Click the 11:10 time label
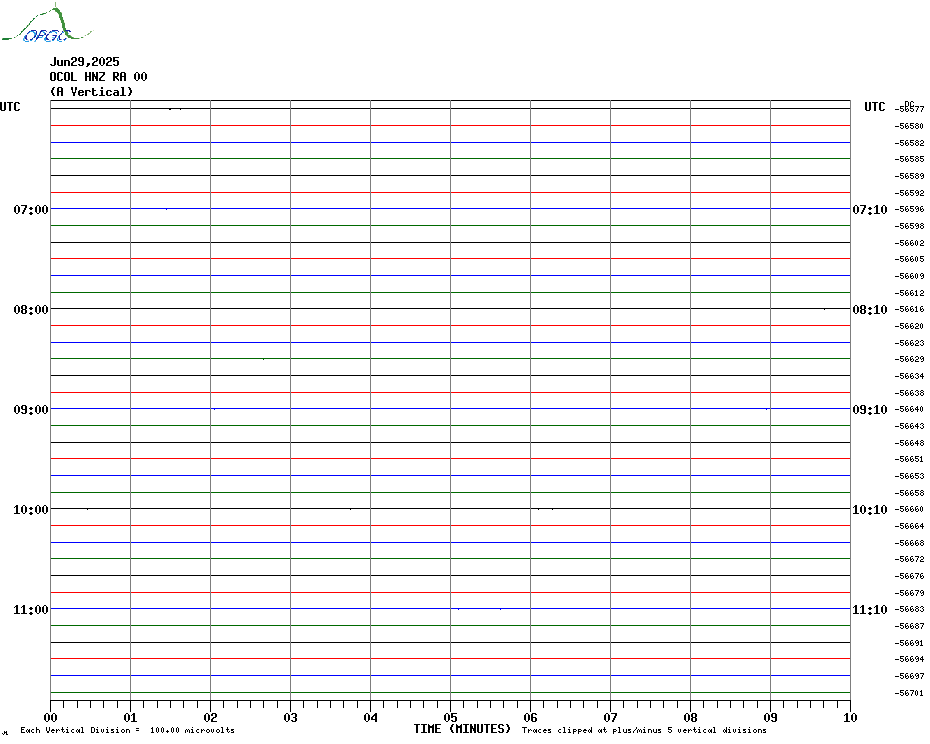930x744 pixels. point(870,610)
